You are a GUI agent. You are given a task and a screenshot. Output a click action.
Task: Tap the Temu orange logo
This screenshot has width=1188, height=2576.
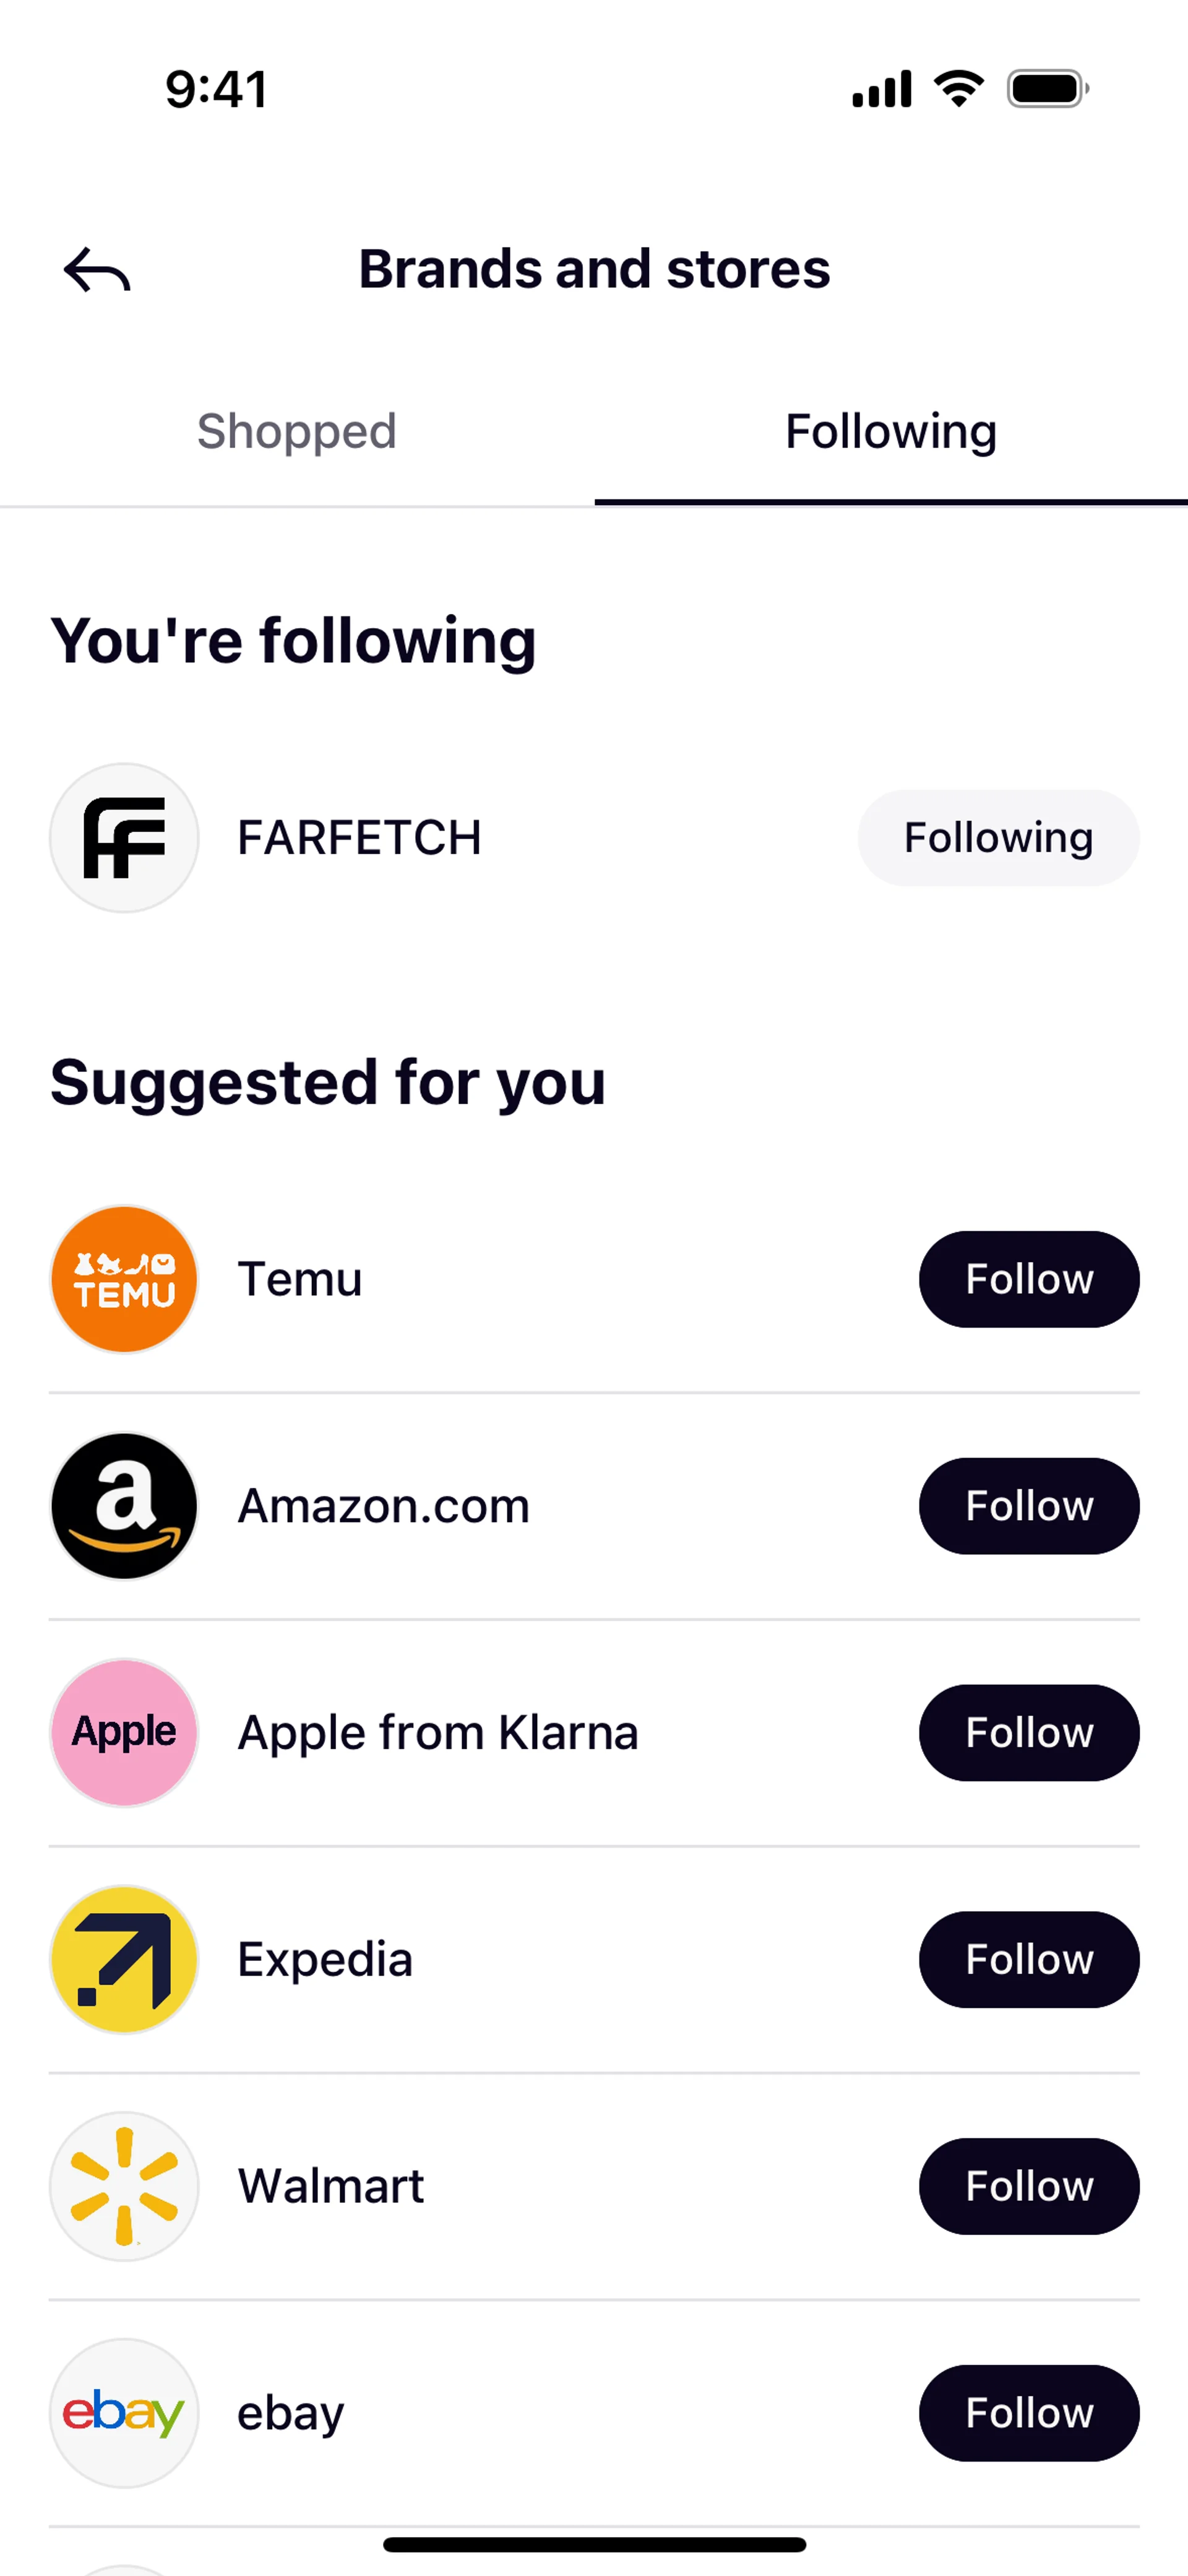click(x=124, y=1280)
